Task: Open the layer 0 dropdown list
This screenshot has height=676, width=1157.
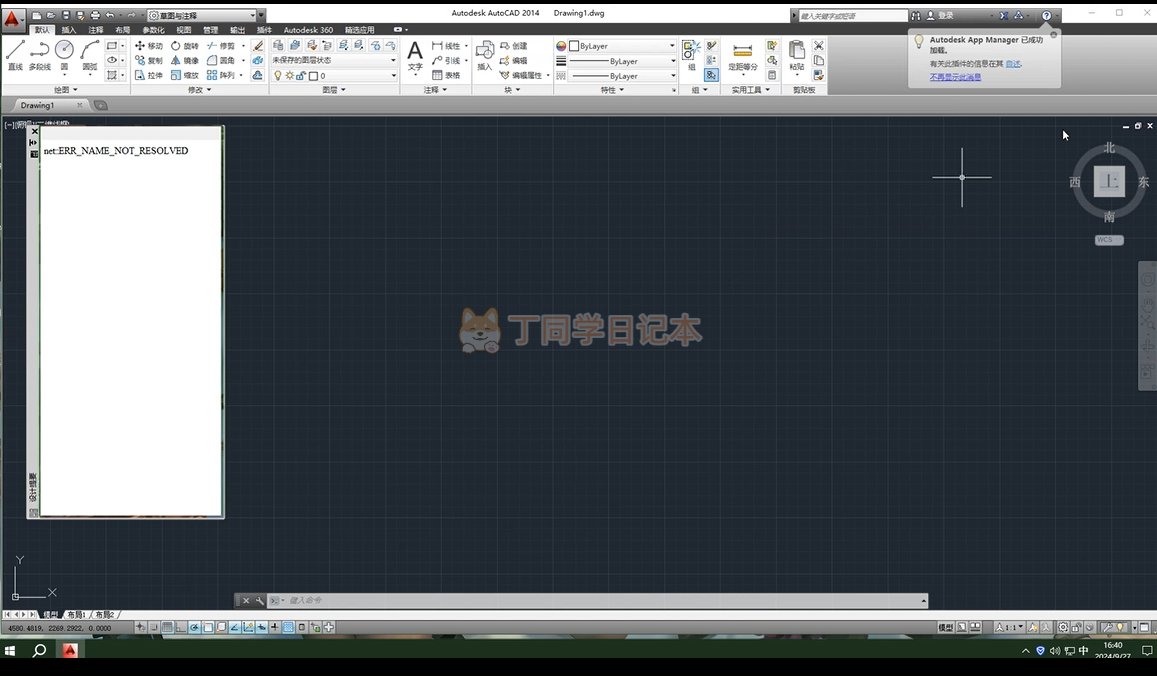Action: click(x=334, y=75)
